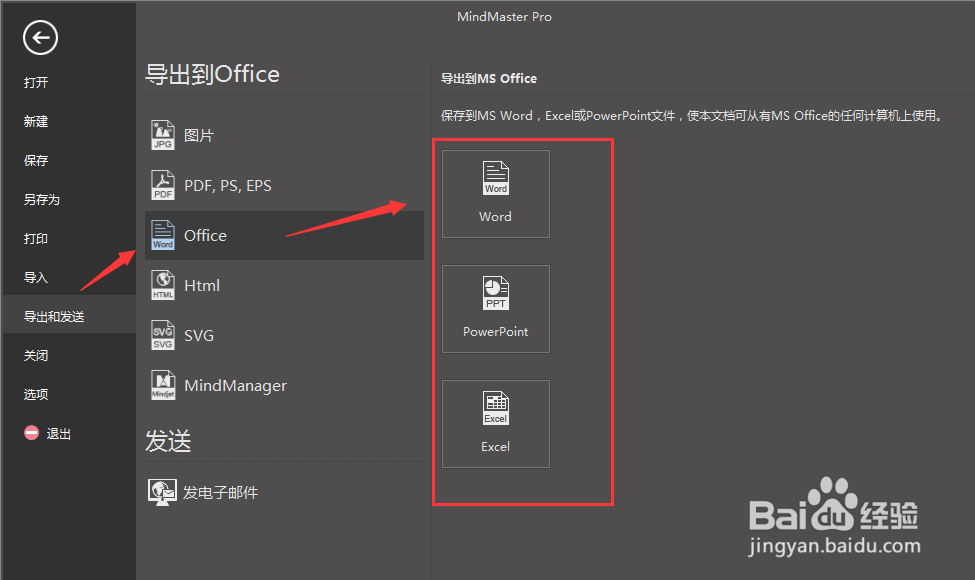Click the email send icon
975x580 pixels.
click(x=162, y=492)
